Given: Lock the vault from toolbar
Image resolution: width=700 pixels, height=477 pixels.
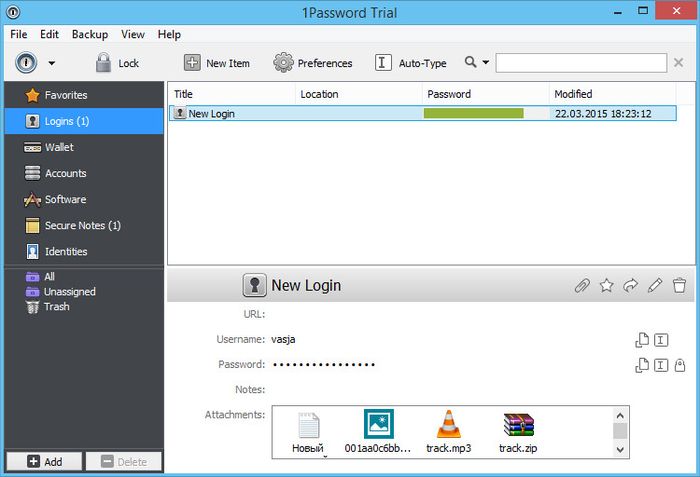Looking at the screenshot, I should [117, 63].
